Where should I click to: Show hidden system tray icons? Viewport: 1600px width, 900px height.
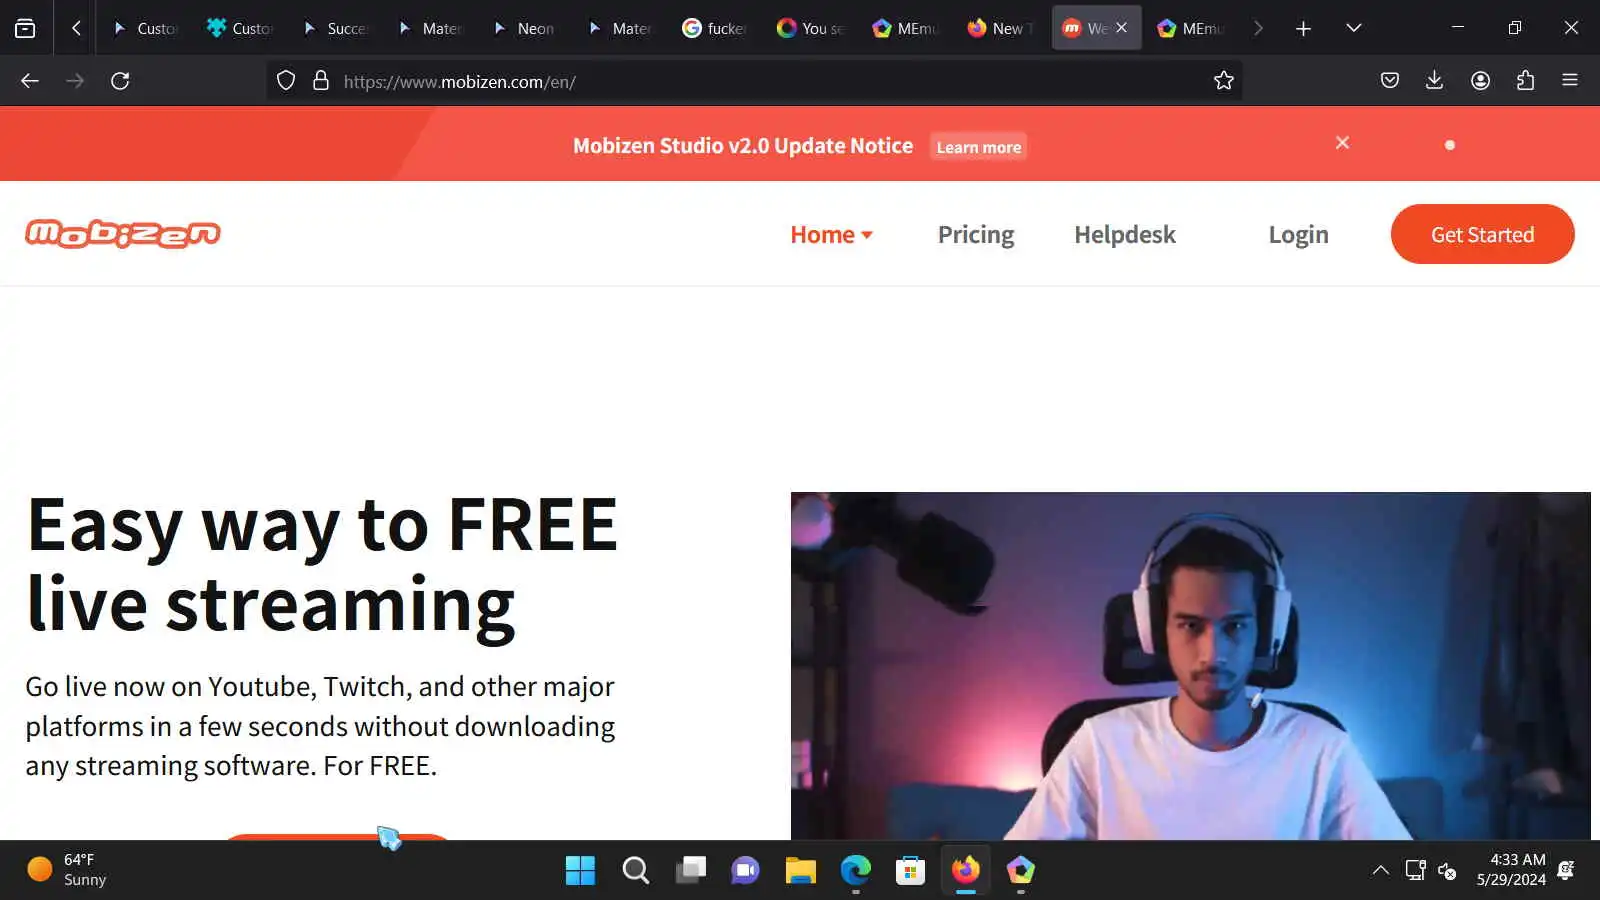coord(1380,870)
